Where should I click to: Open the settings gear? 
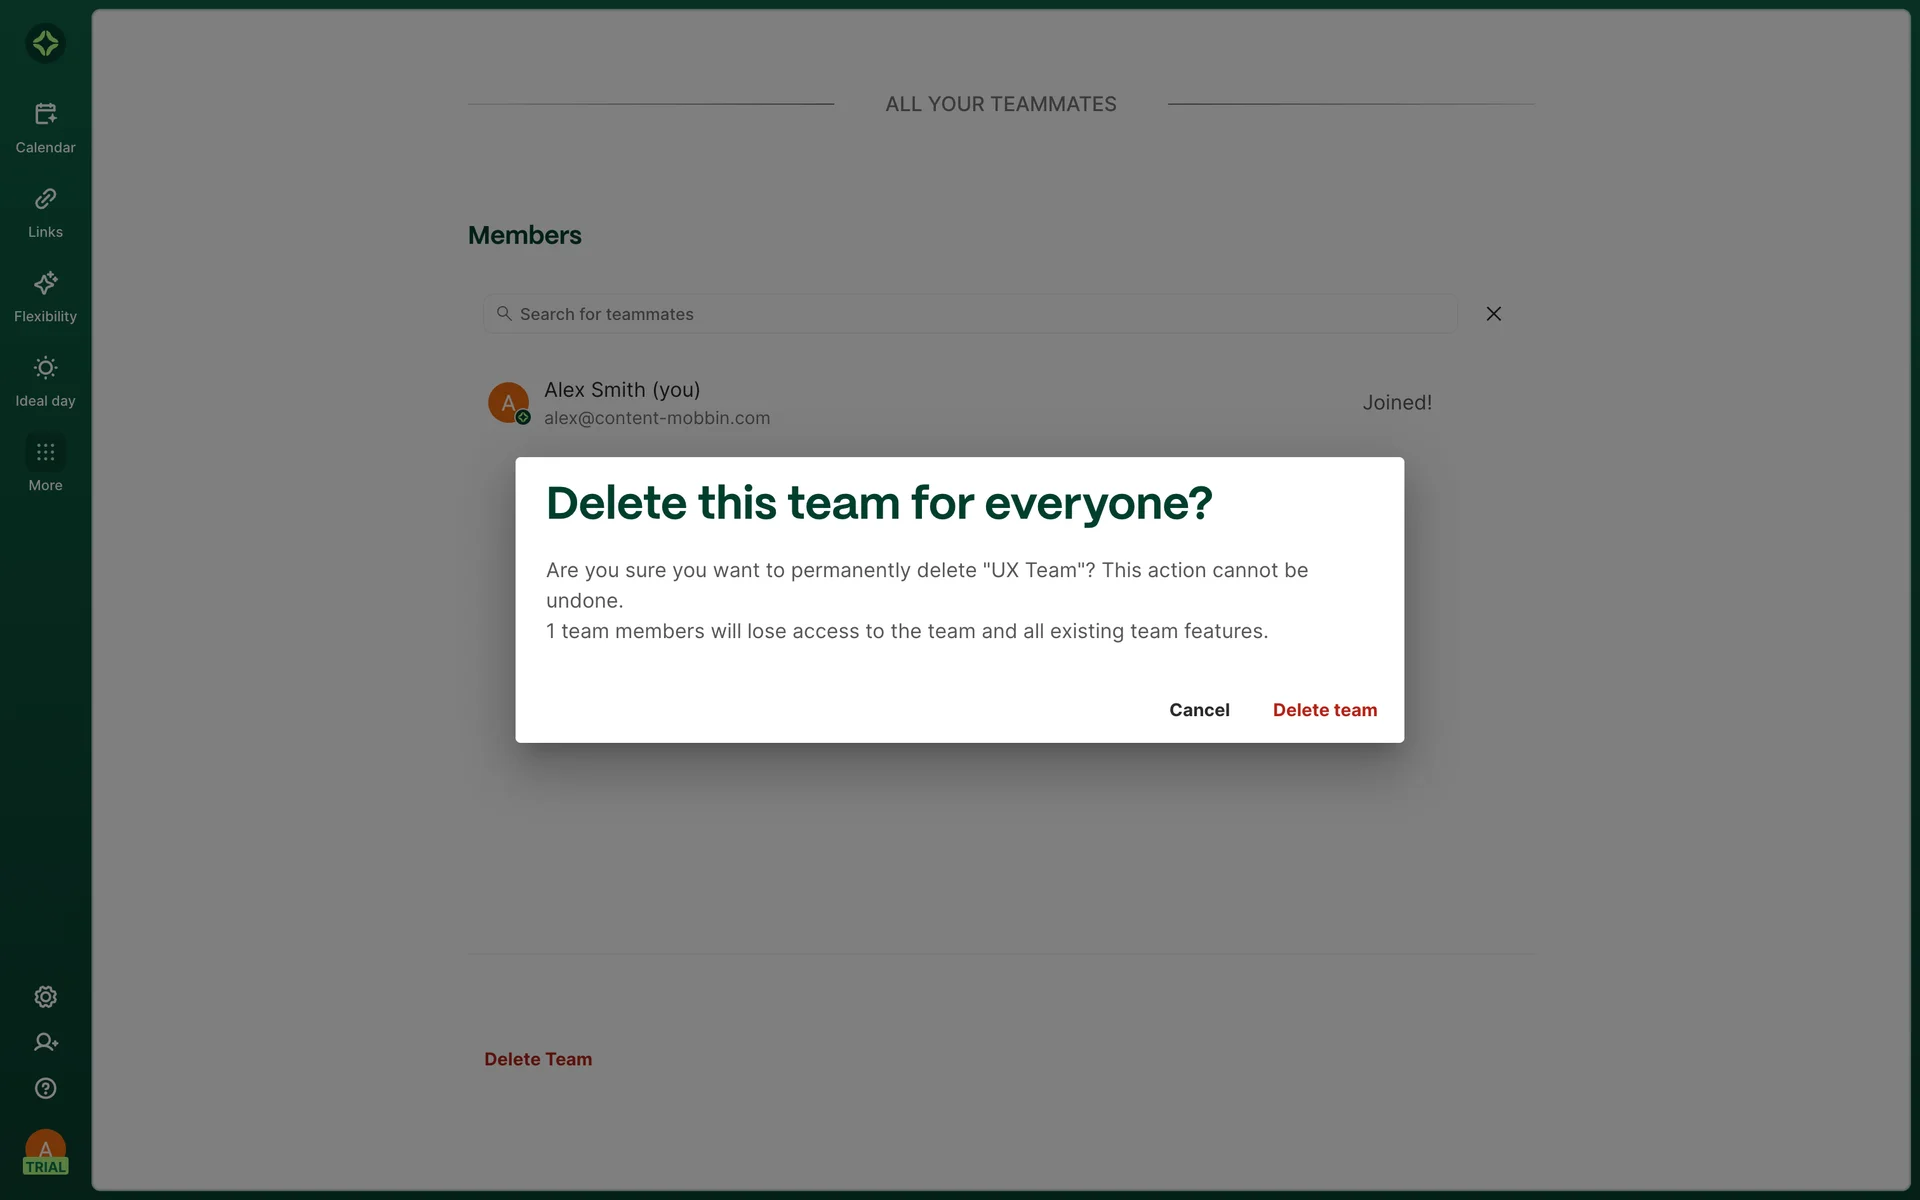pos(45,997)
